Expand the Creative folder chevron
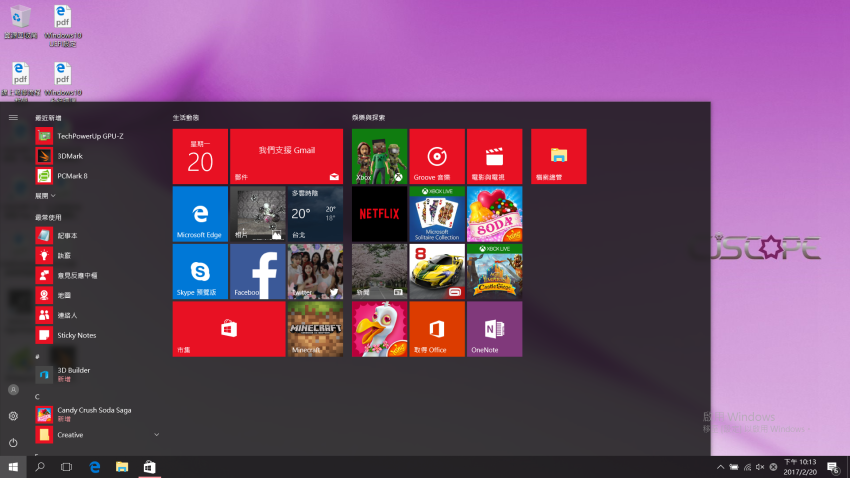Screen dimensions: 850x478 (156, 435)
